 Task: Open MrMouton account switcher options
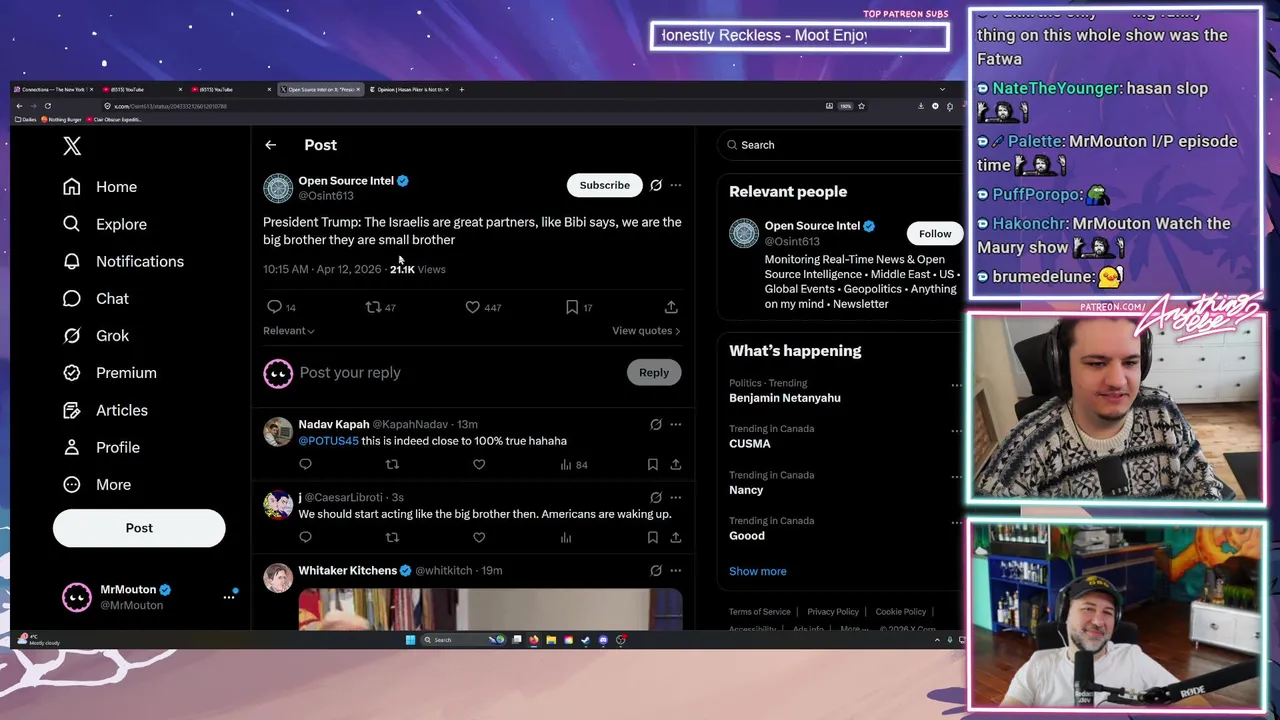[x=229, y=597]
